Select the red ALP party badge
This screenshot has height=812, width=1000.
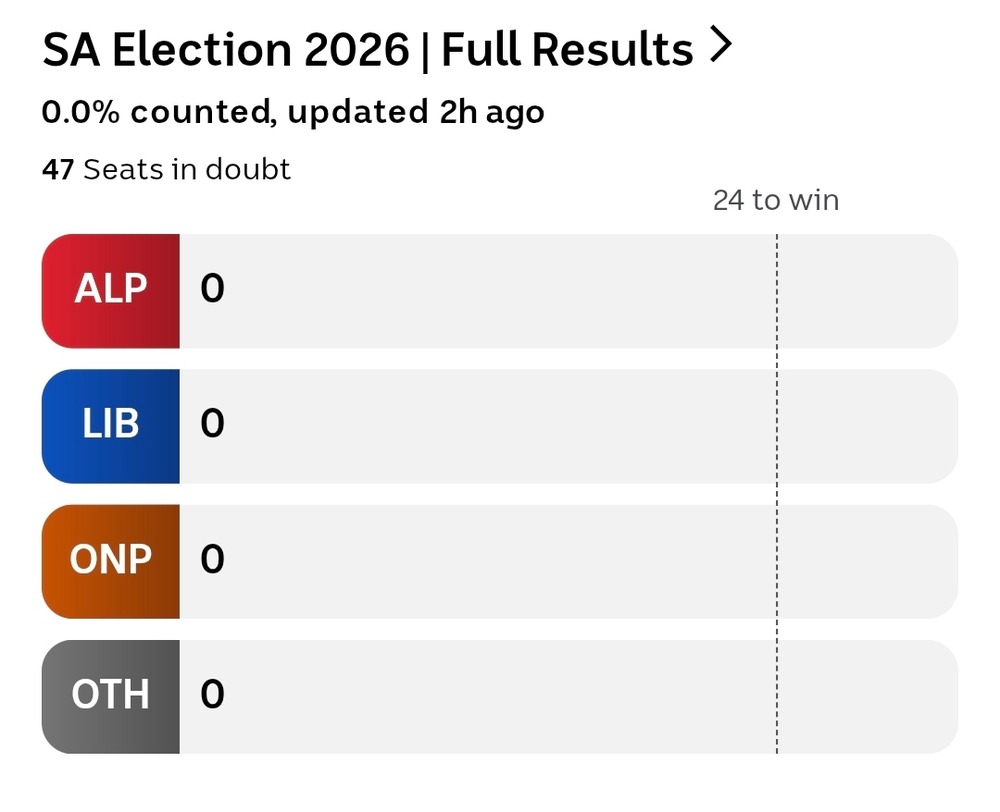click(x=111, y=290)
